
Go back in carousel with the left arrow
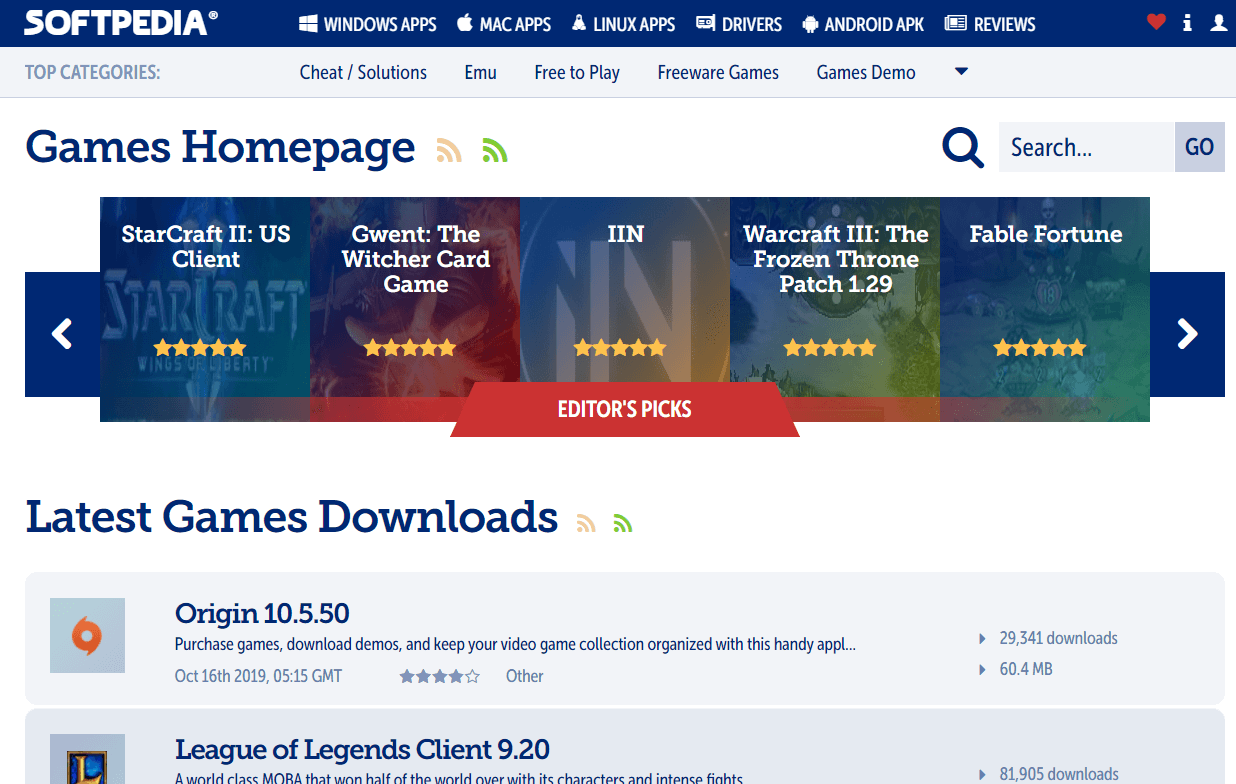pyautogui.click(x=62, y=335)
